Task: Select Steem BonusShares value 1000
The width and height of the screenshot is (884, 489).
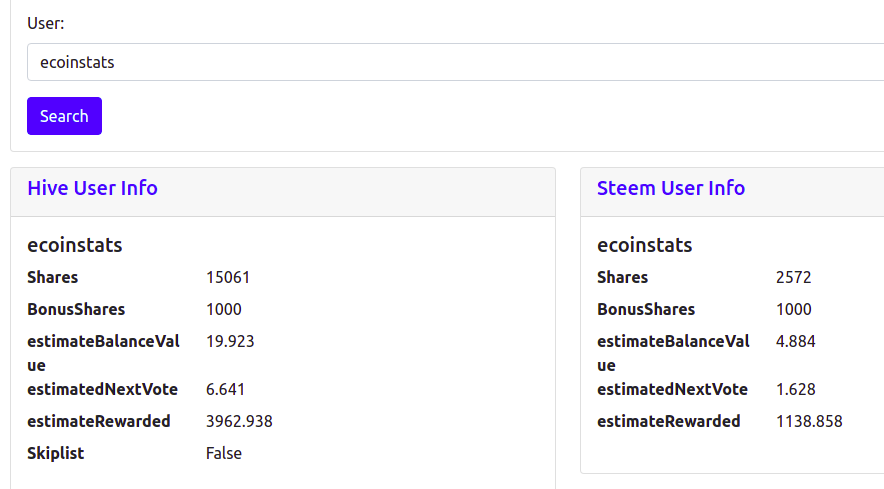Action: tap(794, 310)
